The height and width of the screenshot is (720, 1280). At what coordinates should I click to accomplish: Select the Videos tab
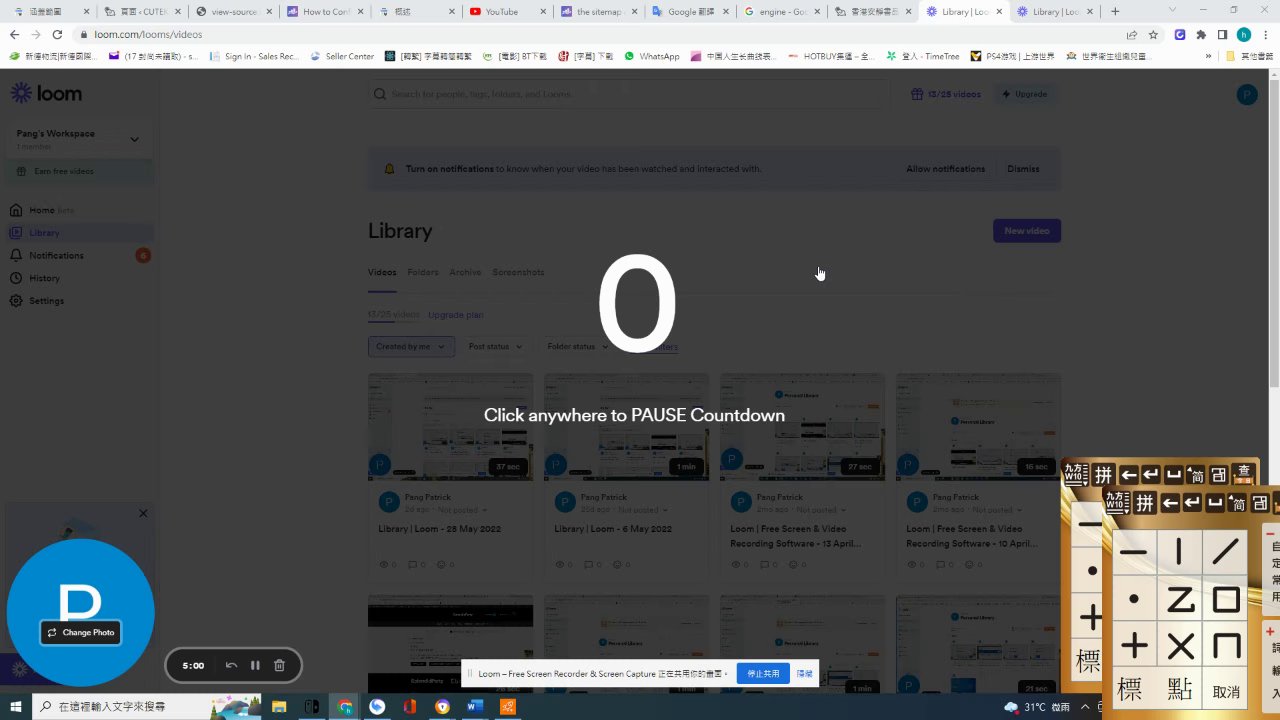382,272
